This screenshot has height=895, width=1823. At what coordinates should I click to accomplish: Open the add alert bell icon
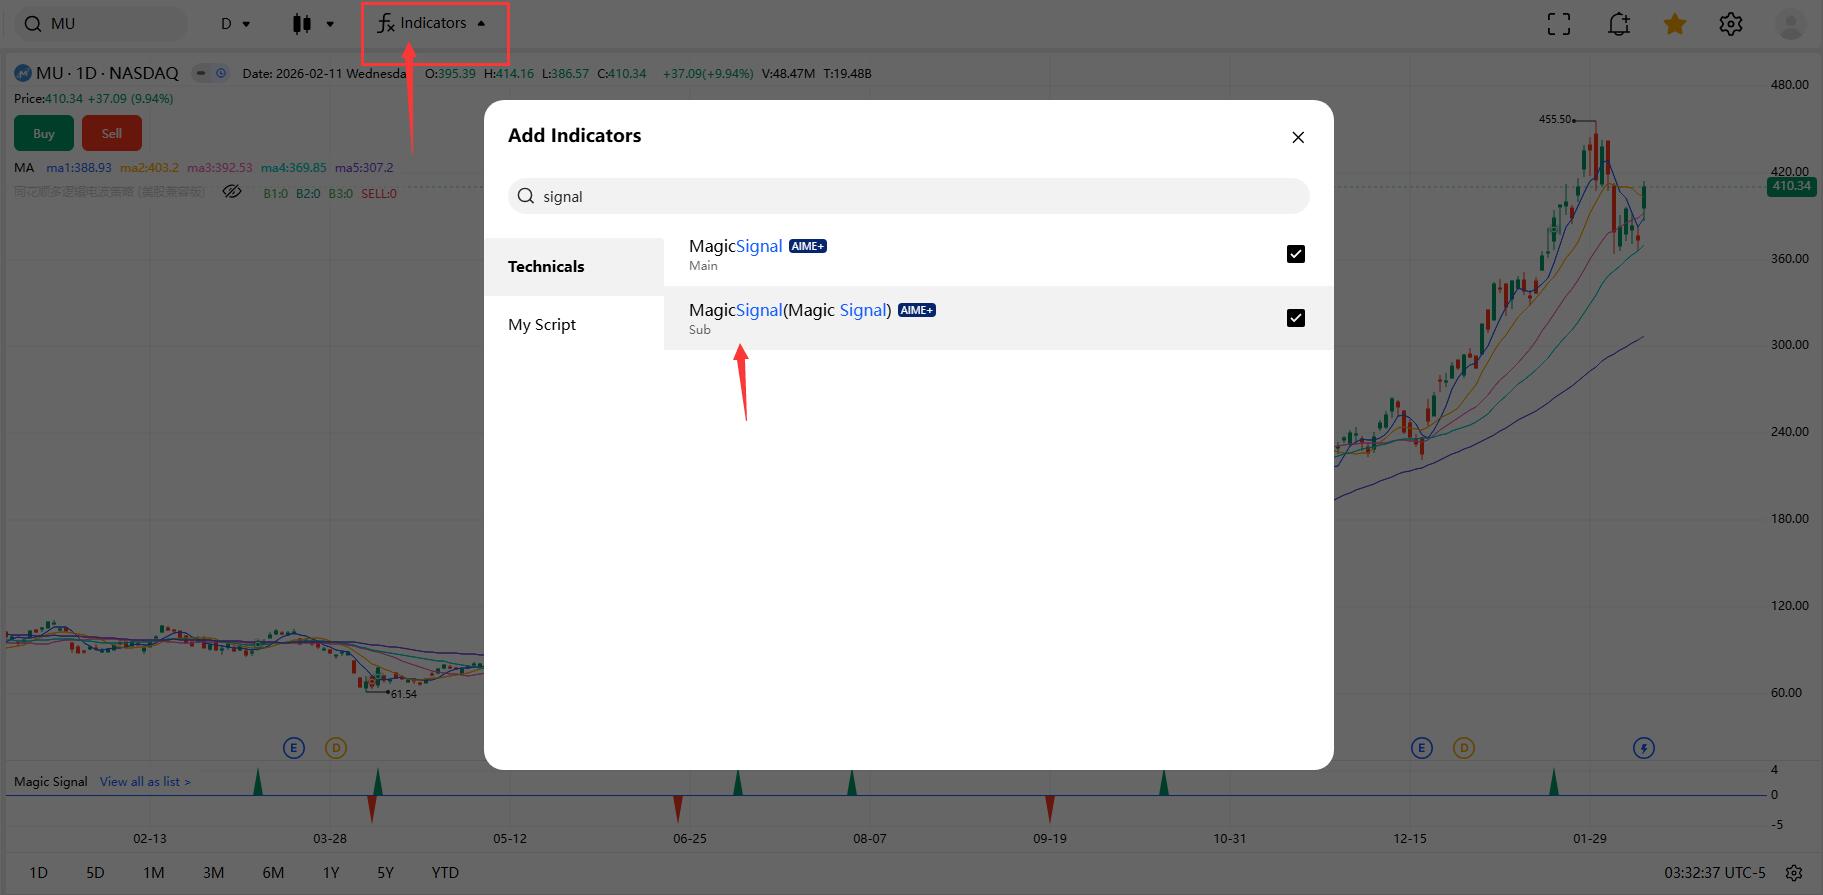[1618, 24]
